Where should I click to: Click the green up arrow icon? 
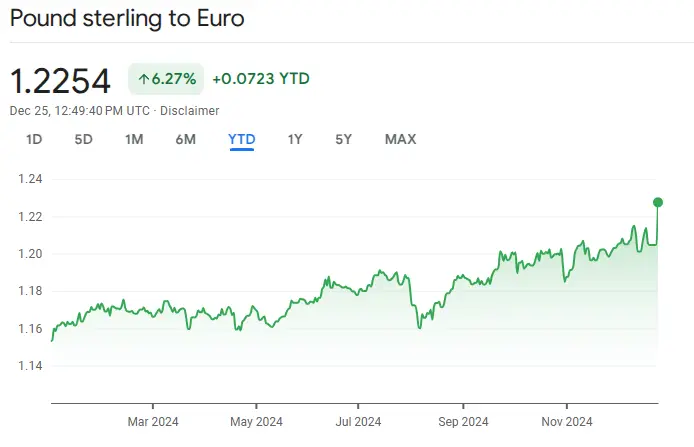[143, 78]
